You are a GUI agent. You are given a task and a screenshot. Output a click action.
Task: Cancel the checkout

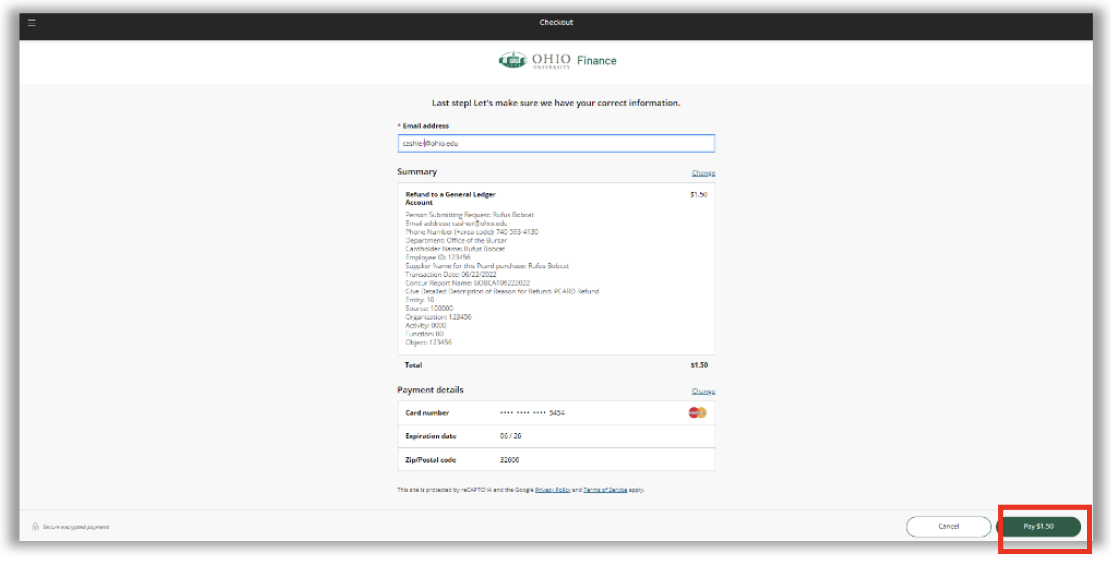point(948,527)
